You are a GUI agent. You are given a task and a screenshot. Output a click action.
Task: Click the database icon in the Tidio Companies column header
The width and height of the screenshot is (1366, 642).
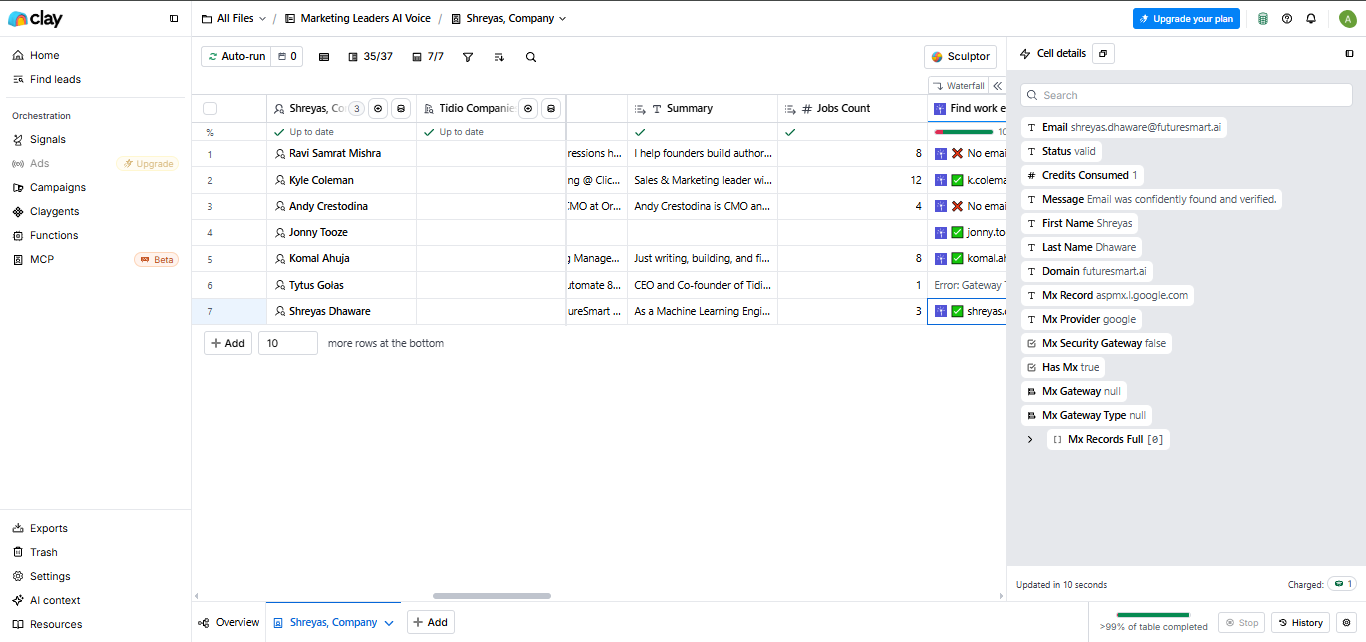(550, 108)
